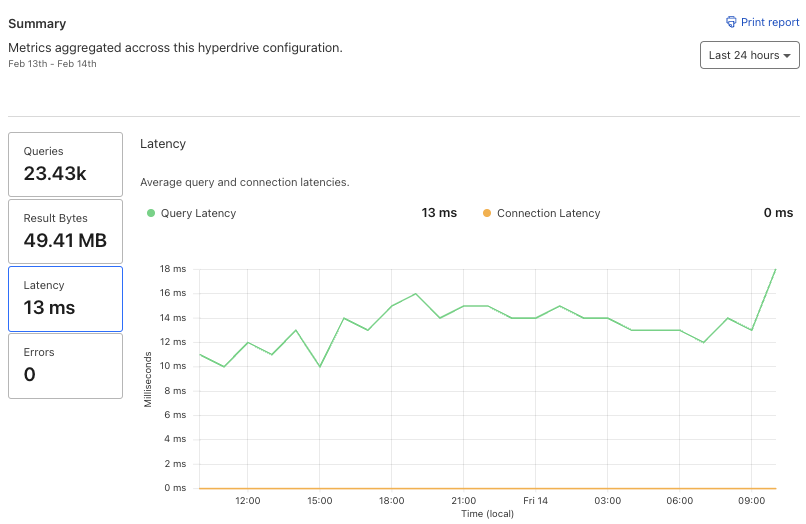Click the Fri 14 time axis label
This screenshot has height=524, width=806.
pyautogui.click(x=535, y=500)
